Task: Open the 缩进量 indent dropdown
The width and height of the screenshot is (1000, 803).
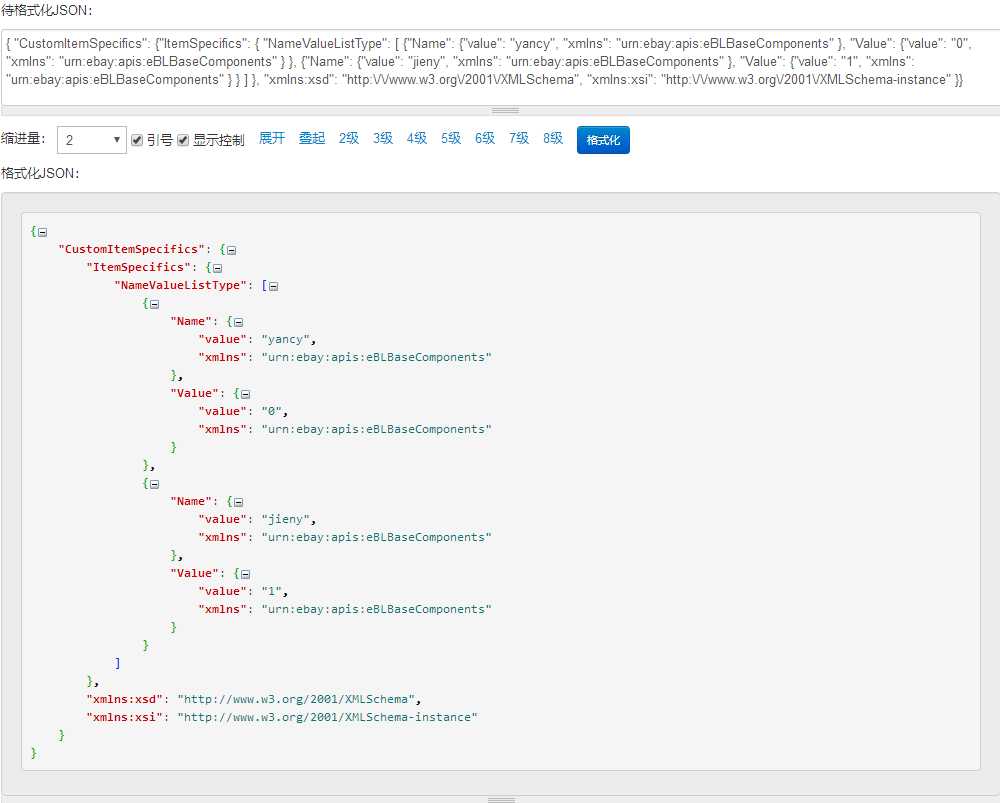Action: pos(92,140)
